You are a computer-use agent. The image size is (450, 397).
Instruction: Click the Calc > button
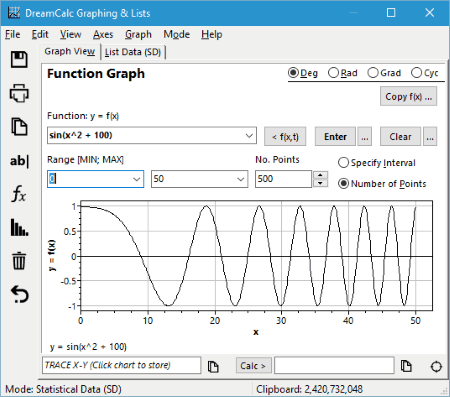click(x=253, y=366)
